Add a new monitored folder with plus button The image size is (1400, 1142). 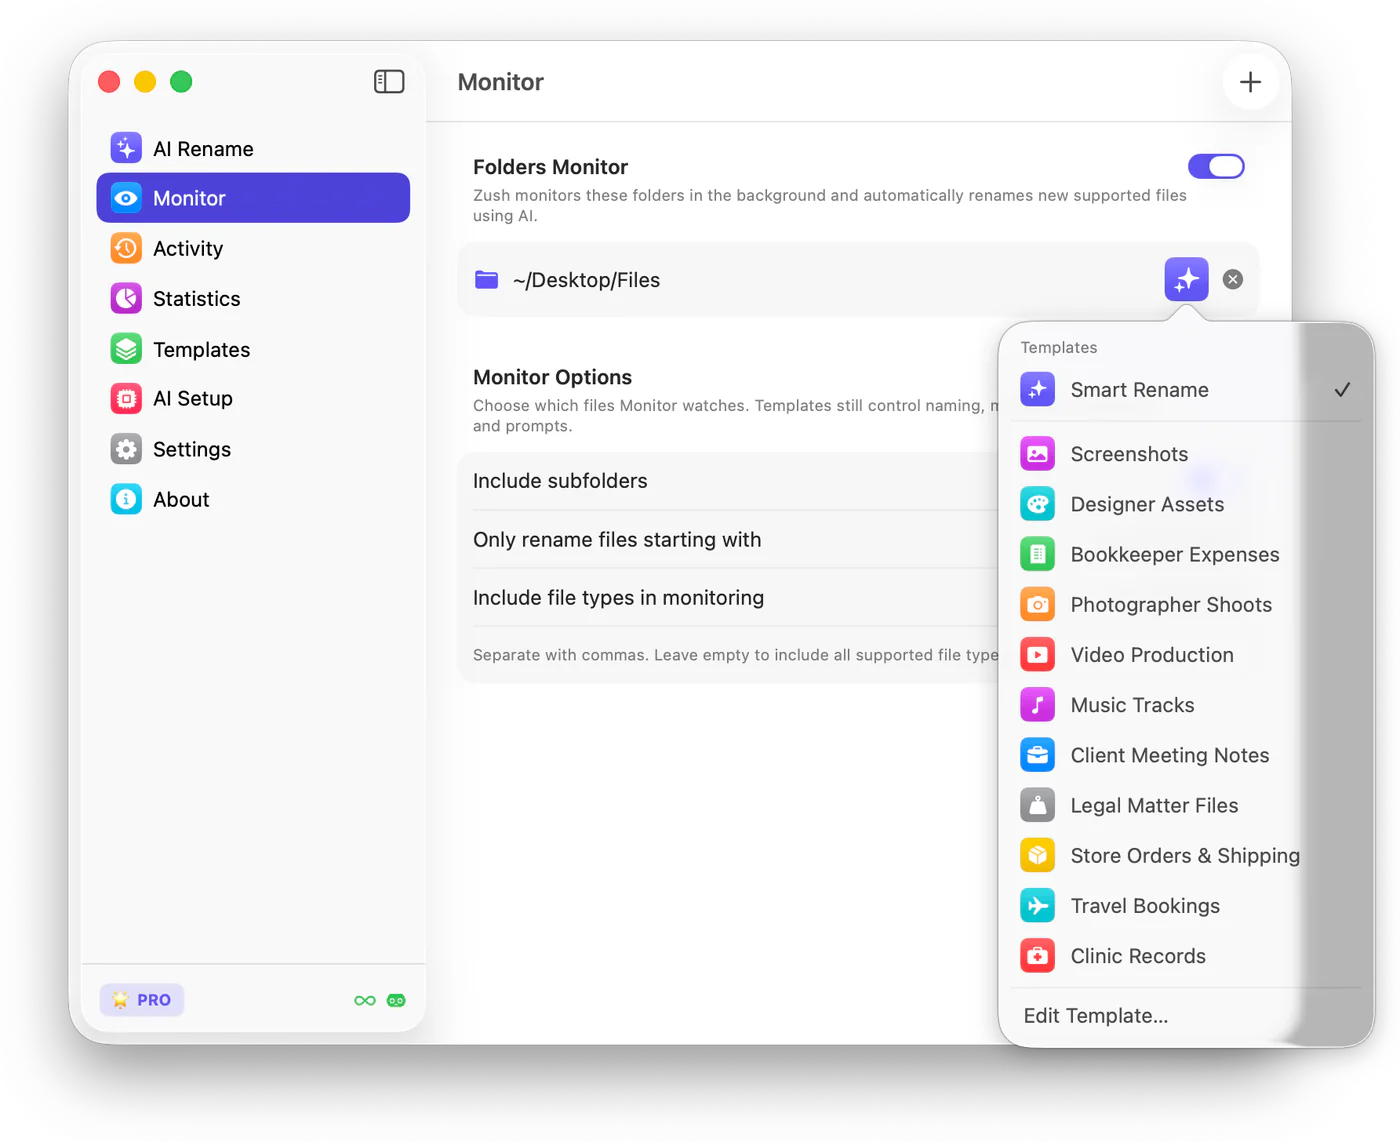[1250, 82]
